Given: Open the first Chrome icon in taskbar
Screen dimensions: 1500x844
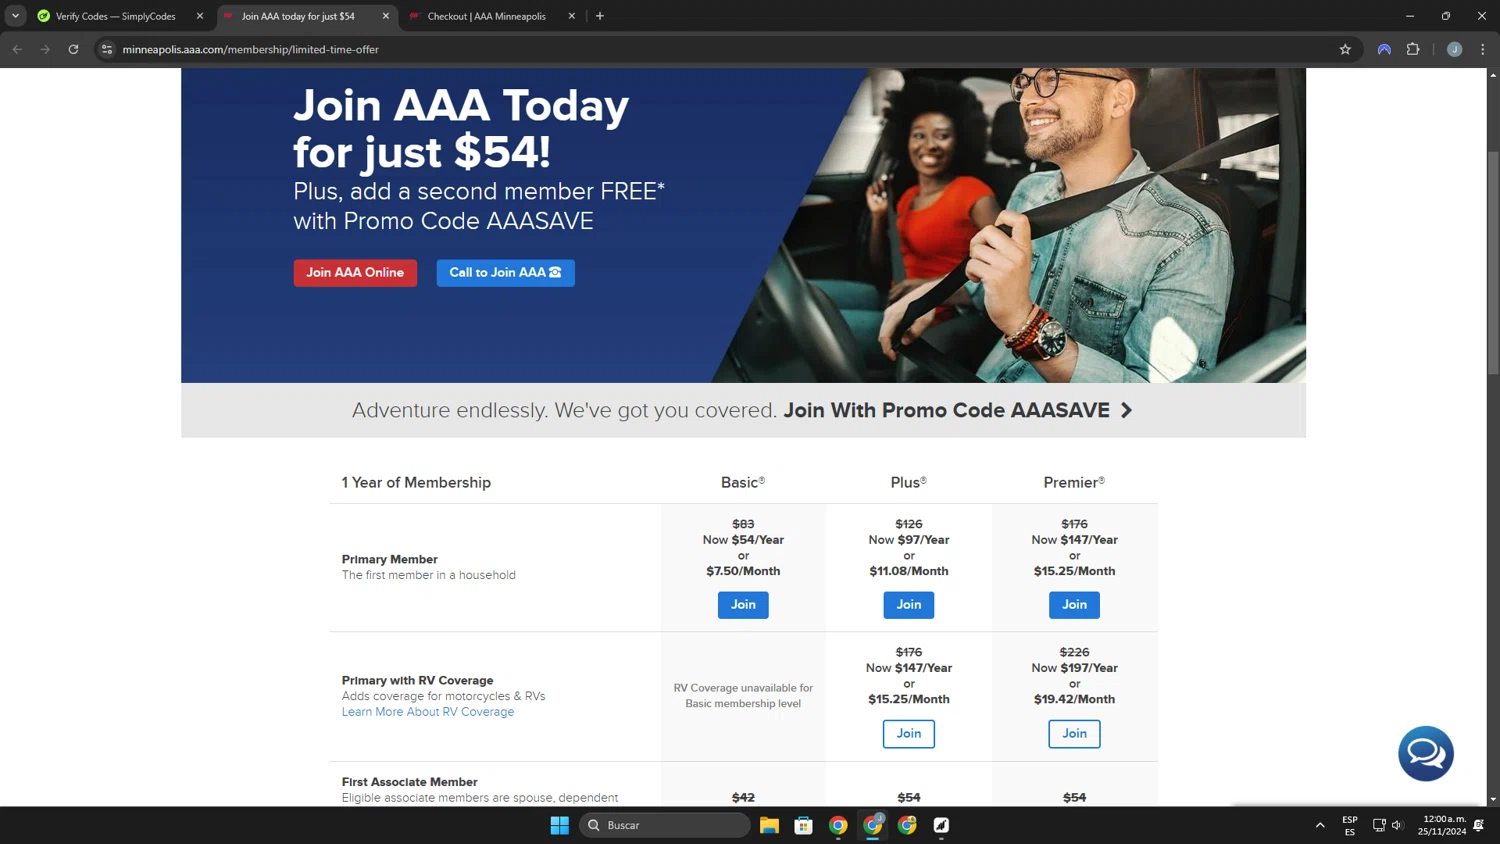Looking at the screenshot, I should (838, 825).
